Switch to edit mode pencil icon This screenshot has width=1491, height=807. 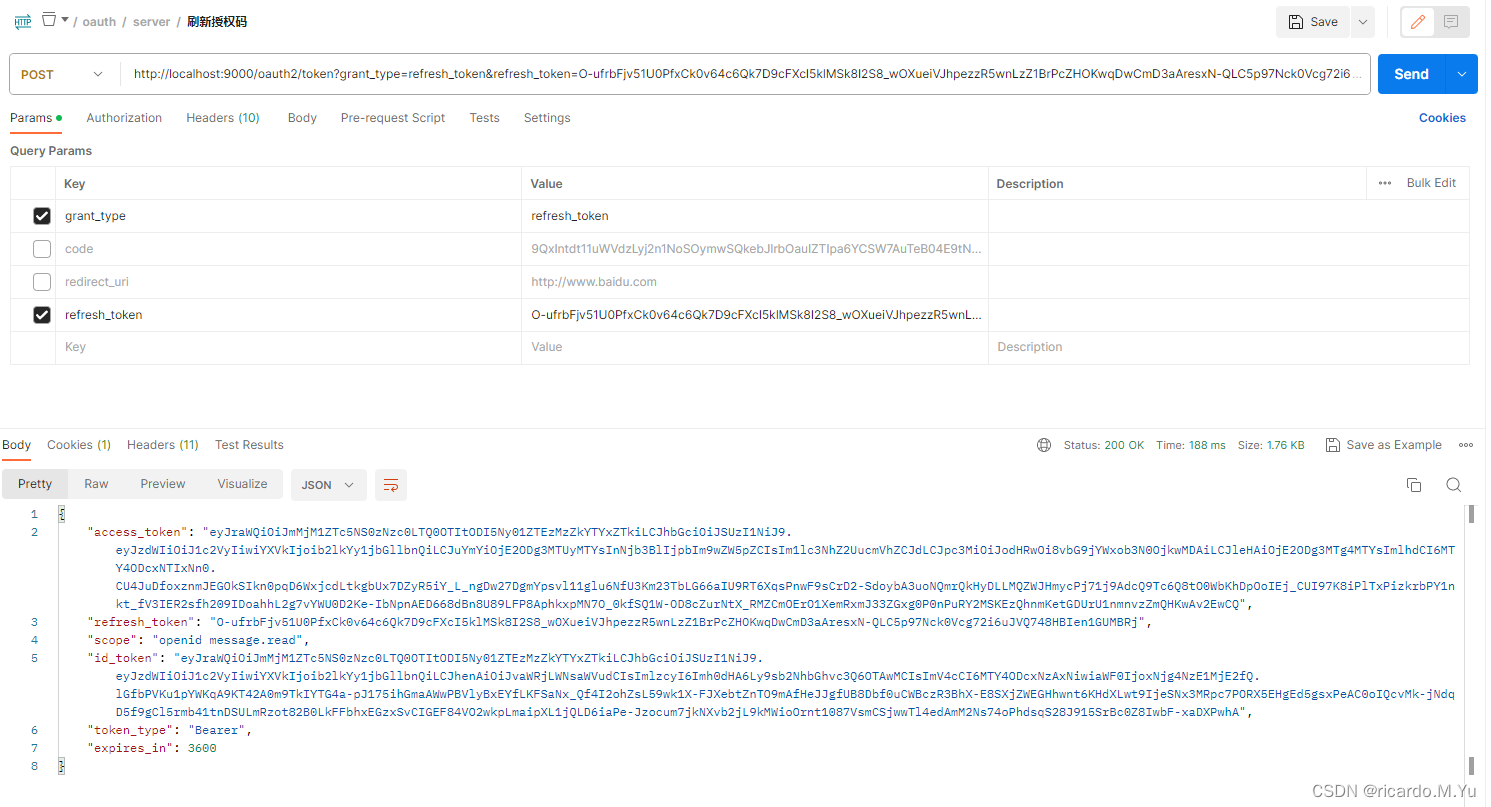pyautogui.click(x=1417, y=22)
